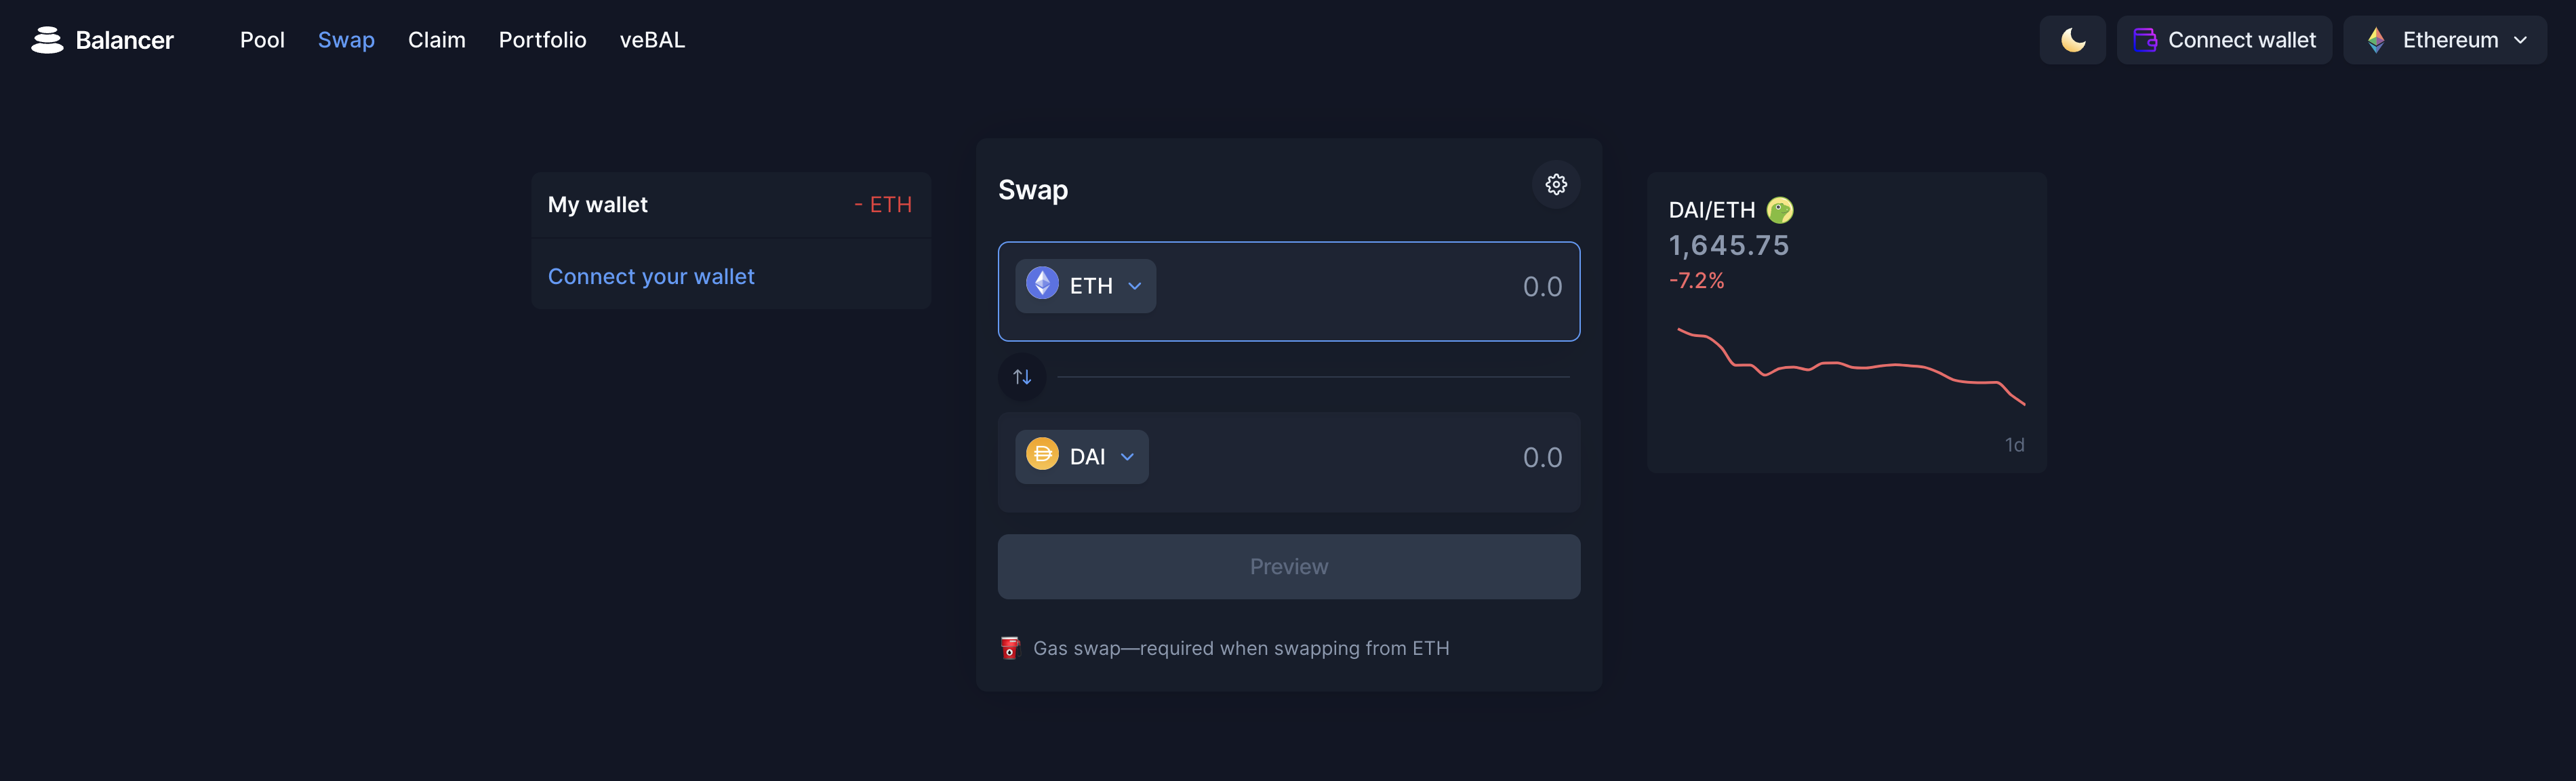Viewport: 2576px width, 781px height.
Task: Click the Connect your wallet link
Action: (651, 277)
